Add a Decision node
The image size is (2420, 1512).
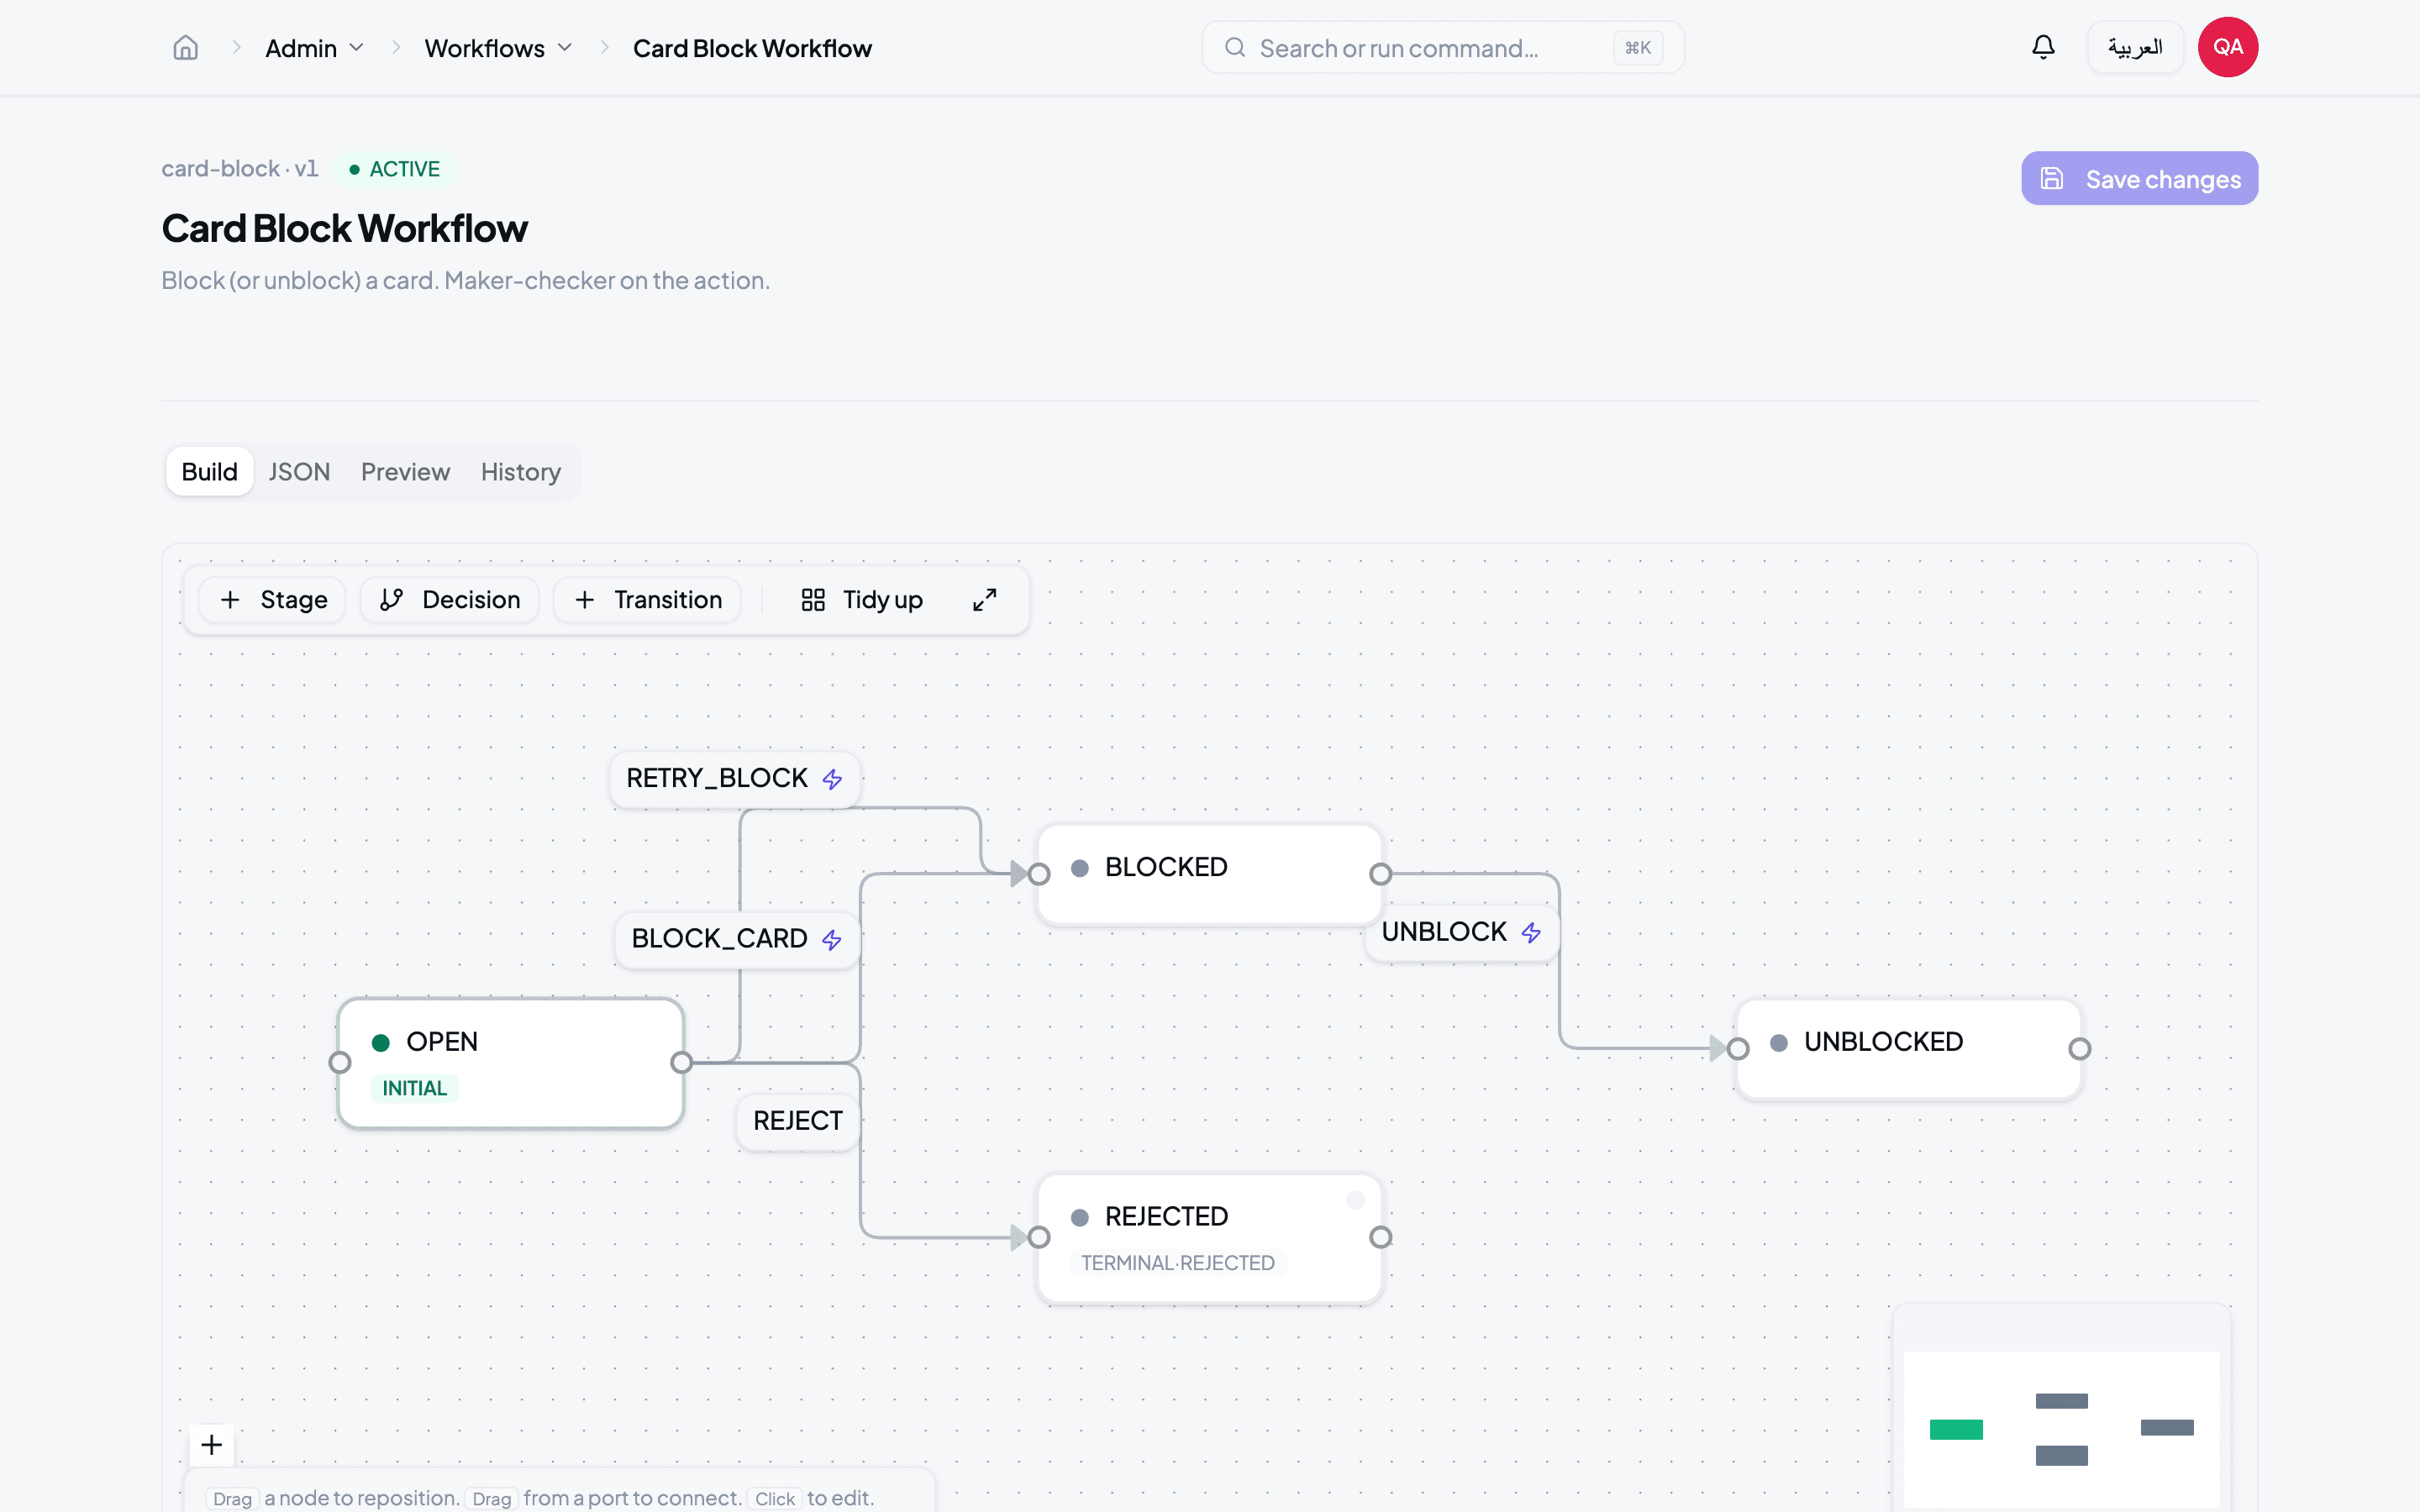pos(449,600)
